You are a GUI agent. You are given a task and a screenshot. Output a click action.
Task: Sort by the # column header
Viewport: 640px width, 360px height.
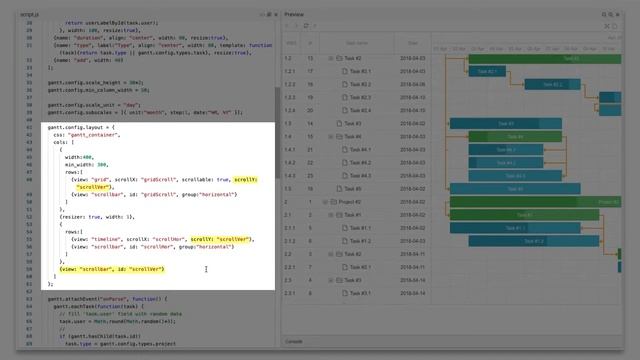coord(310,43)
